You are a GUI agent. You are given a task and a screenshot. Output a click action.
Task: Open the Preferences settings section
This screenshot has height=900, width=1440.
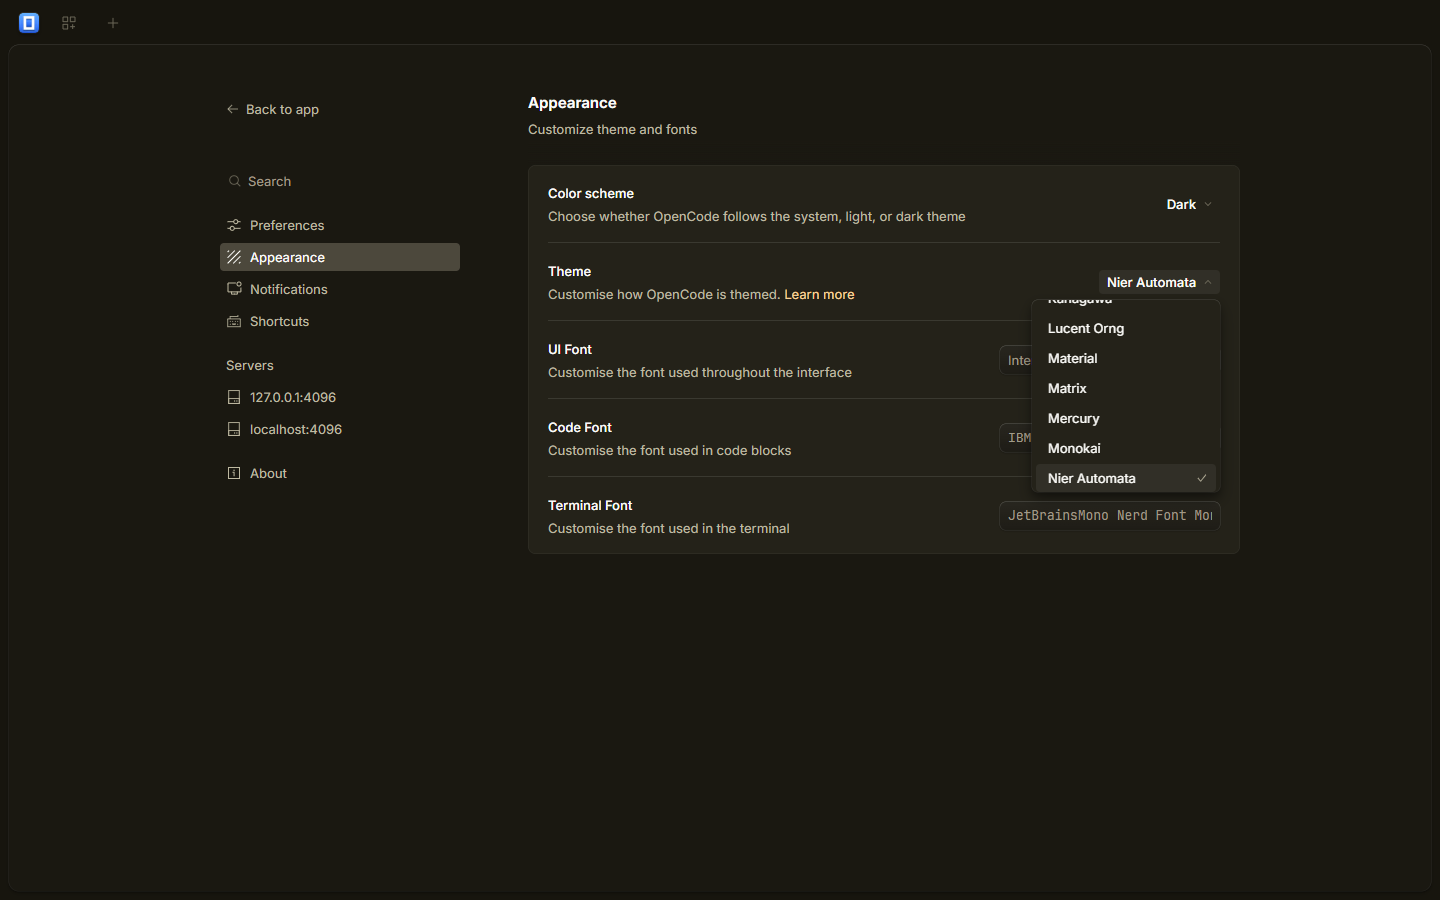pyautogui.click(x=340, y=225)
